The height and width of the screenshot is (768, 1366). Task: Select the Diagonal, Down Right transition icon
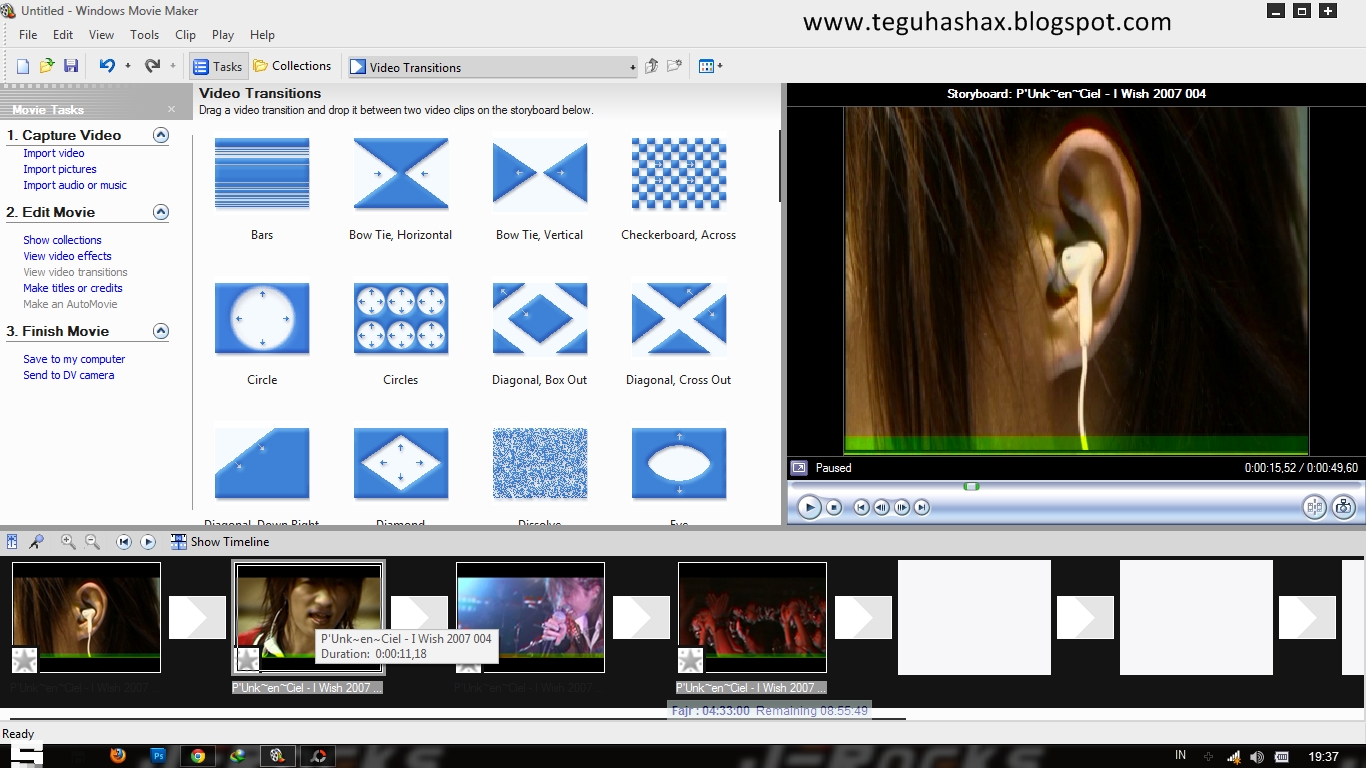[x=262, y=464]
